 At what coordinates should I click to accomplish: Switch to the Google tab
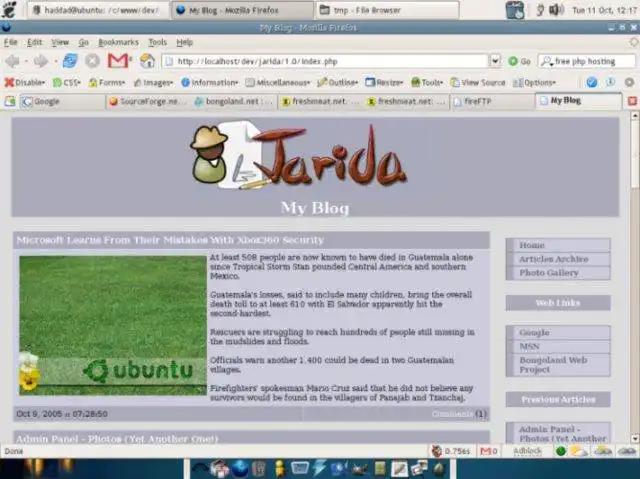pos(61,101)
